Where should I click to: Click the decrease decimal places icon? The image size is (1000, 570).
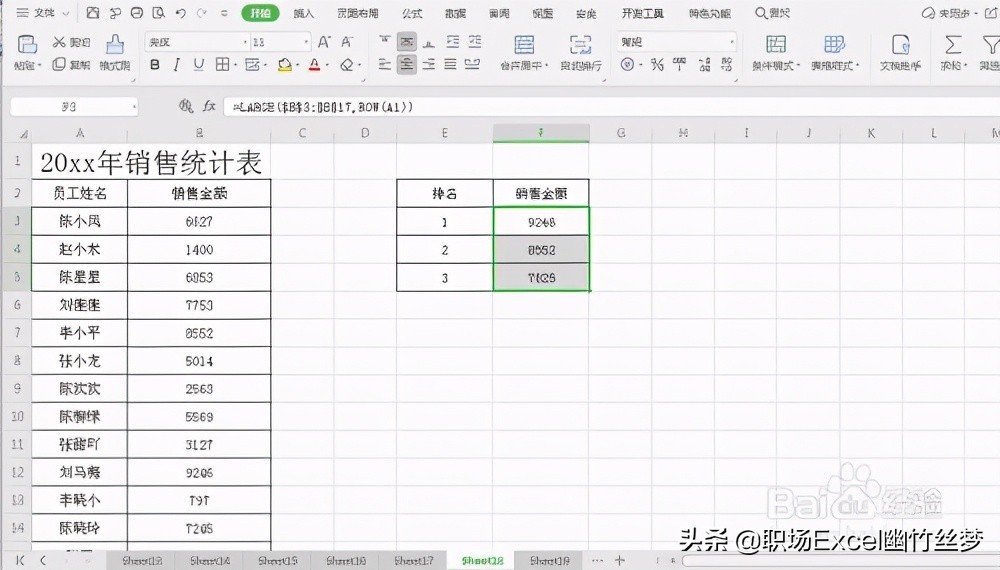[x=727, y=64]
